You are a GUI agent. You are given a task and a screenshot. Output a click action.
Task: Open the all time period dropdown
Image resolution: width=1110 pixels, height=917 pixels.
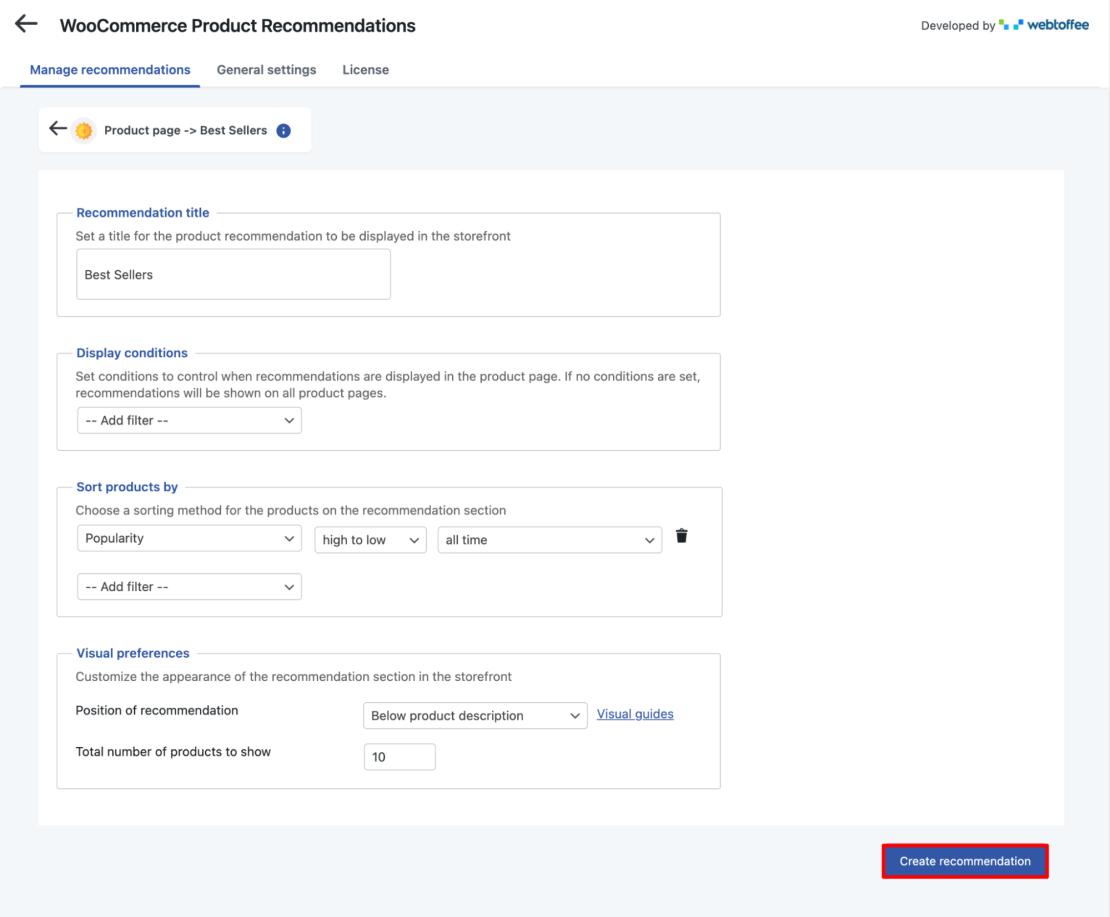[x=549, y=540]
